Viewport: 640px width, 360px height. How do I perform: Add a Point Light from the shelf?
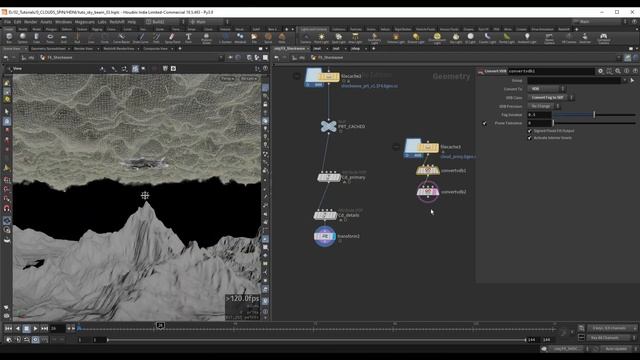click(321, 38)
